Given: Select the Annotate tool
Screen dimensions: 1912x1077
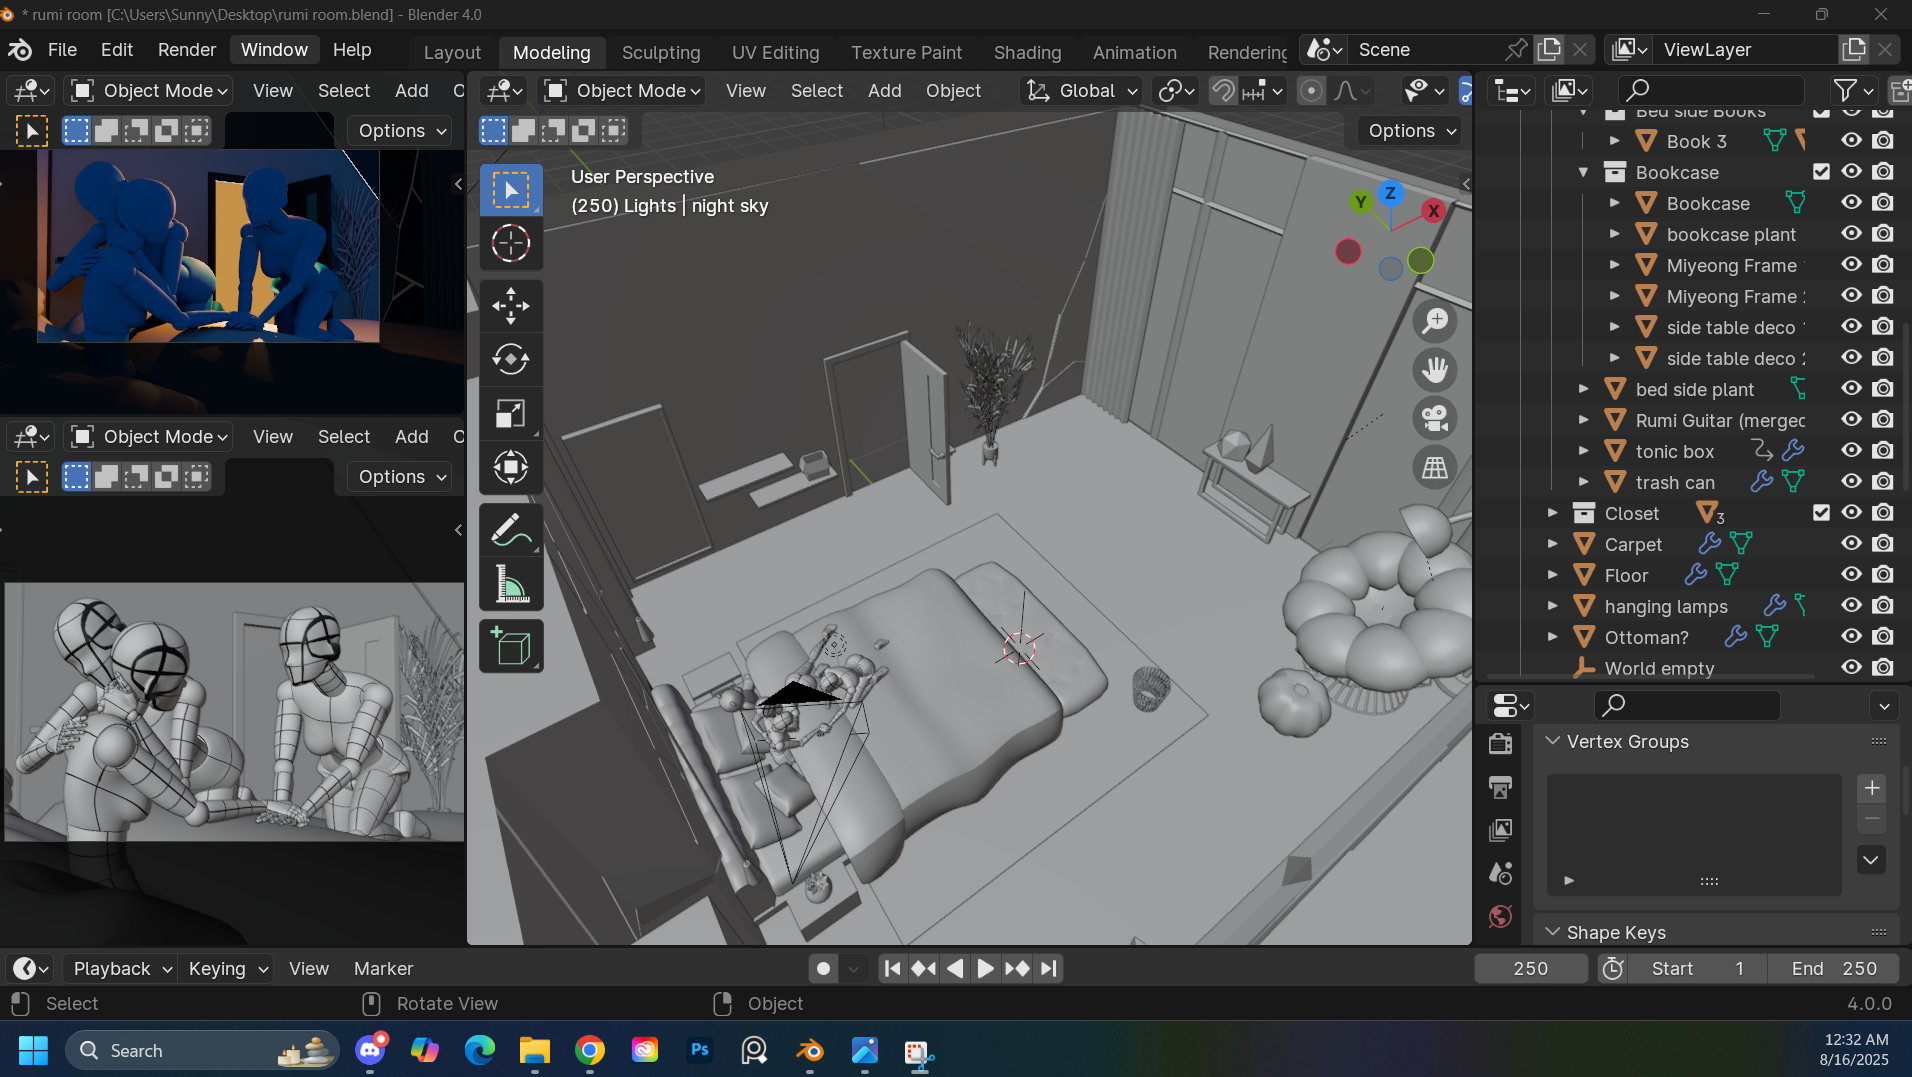Looking at the screenshot, I should click(x=511, y=530).
